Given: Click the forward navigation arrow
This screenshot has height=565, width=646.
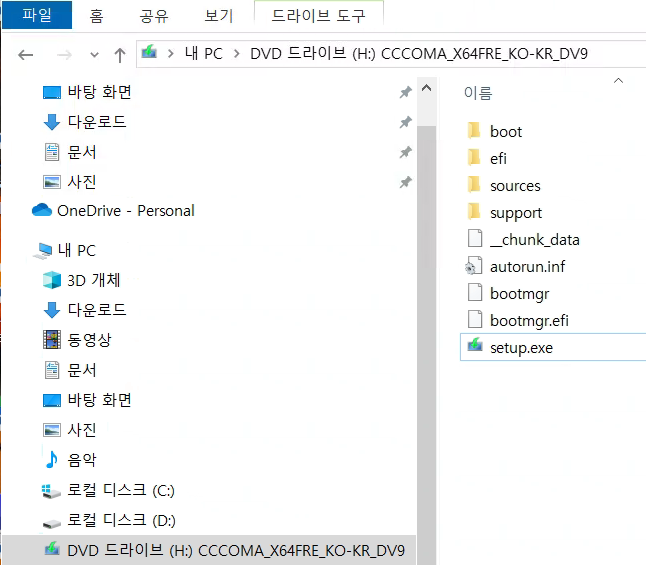Looking at the screenshot, I should coord(64,55).
